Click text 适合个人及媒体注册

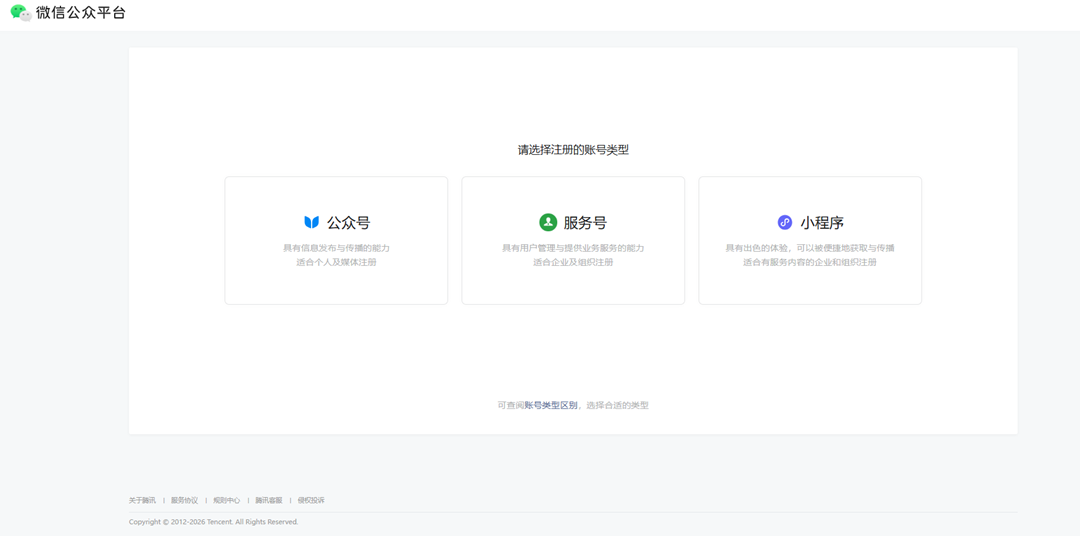(336, 262)
